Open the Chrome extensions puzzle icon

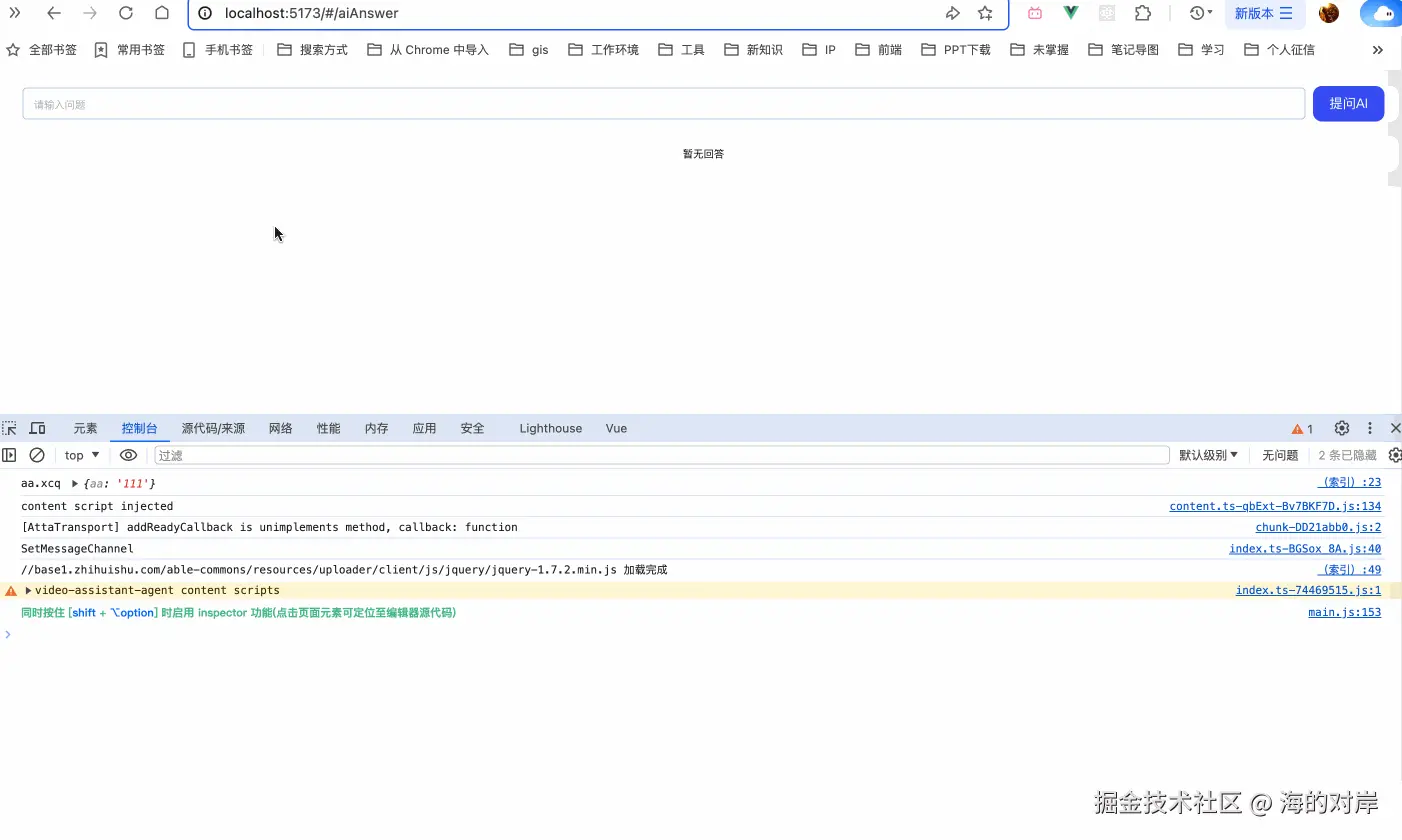1143,13
